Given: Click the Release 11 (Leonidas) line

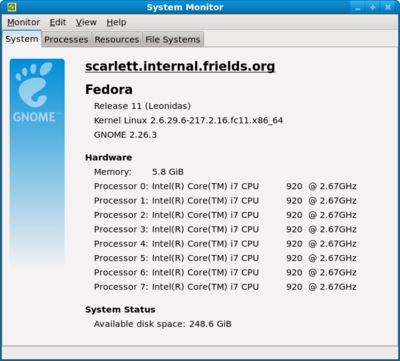Looking at the screenshot, I should tap(142, 106).
